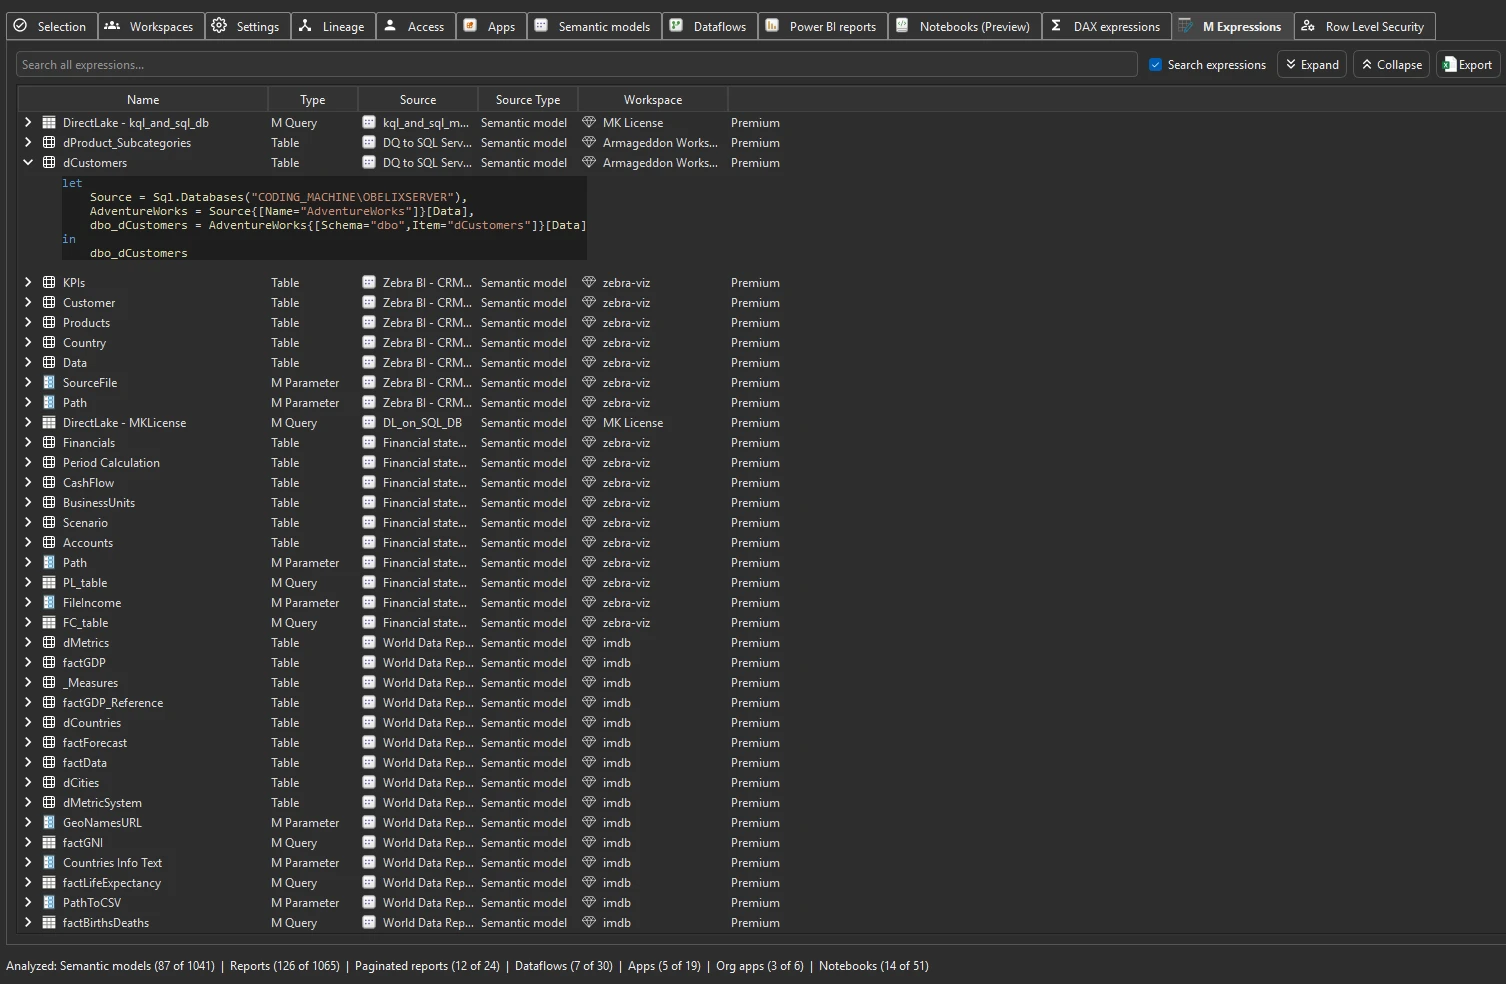This screenshot has height=984, width=1506.
Task: Click the Sql.Databases line in the M code
Action: (x=278, y=197)
